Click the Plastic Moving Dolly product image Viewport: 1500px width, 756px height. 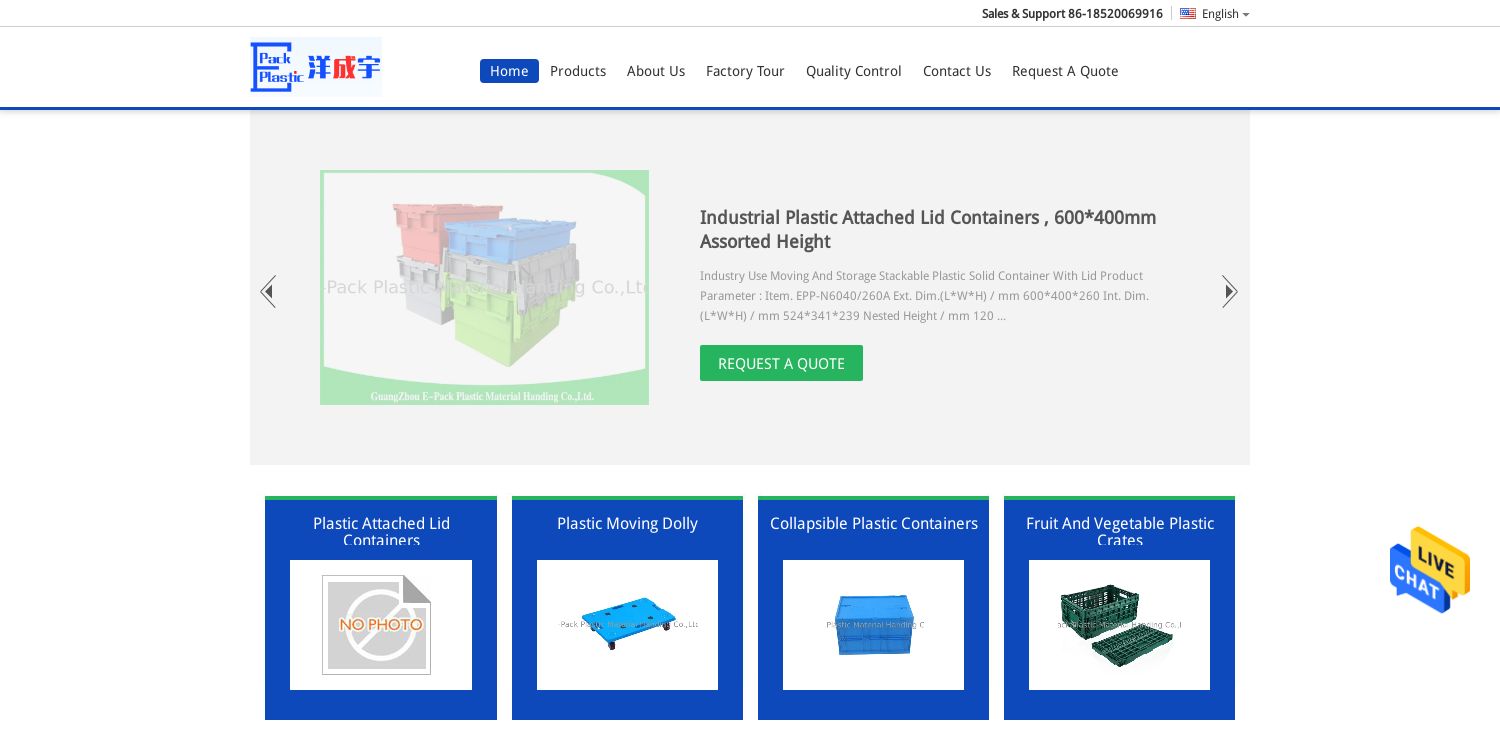pyautogui.click(x=627, y=624)
